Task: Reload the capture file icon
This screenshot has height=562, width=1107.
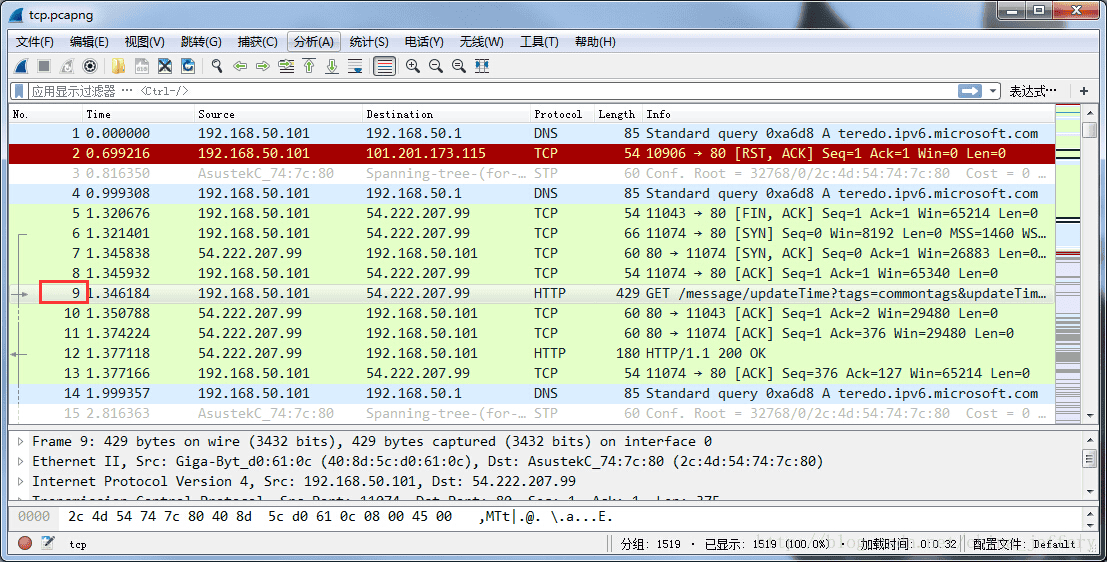Action: (188, 66)
